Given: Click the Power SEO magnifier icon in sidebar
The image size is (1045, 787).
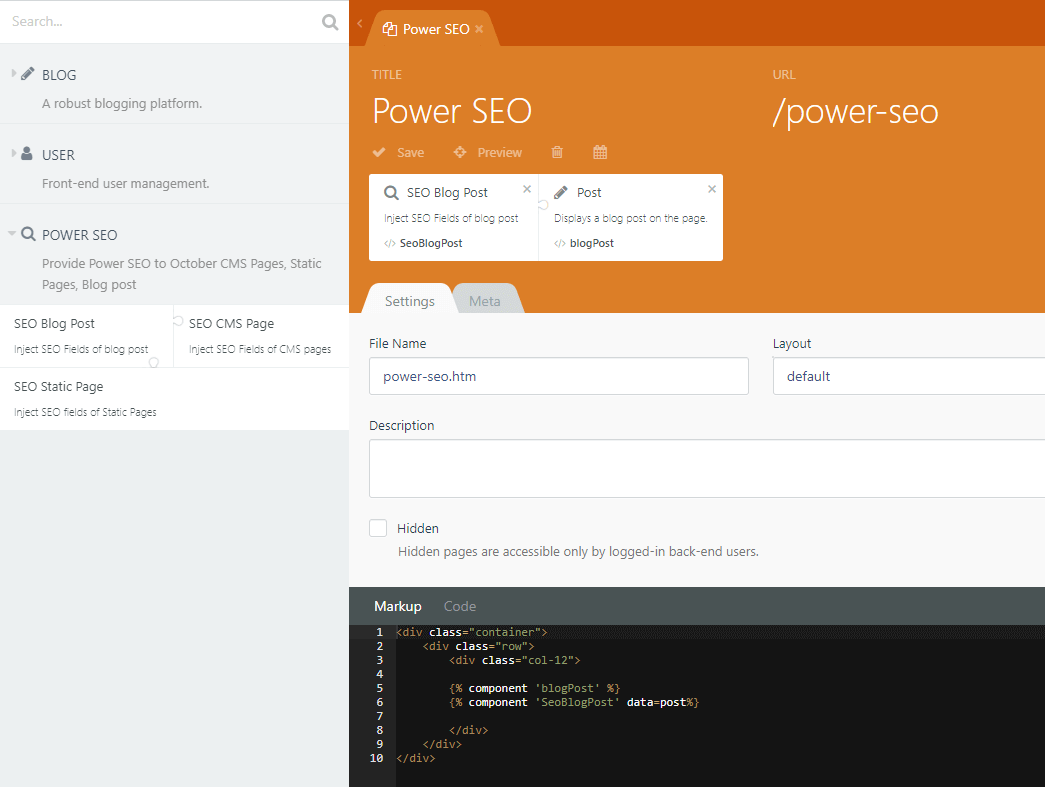Looking at the screenshot, I should tap(28, 234).
